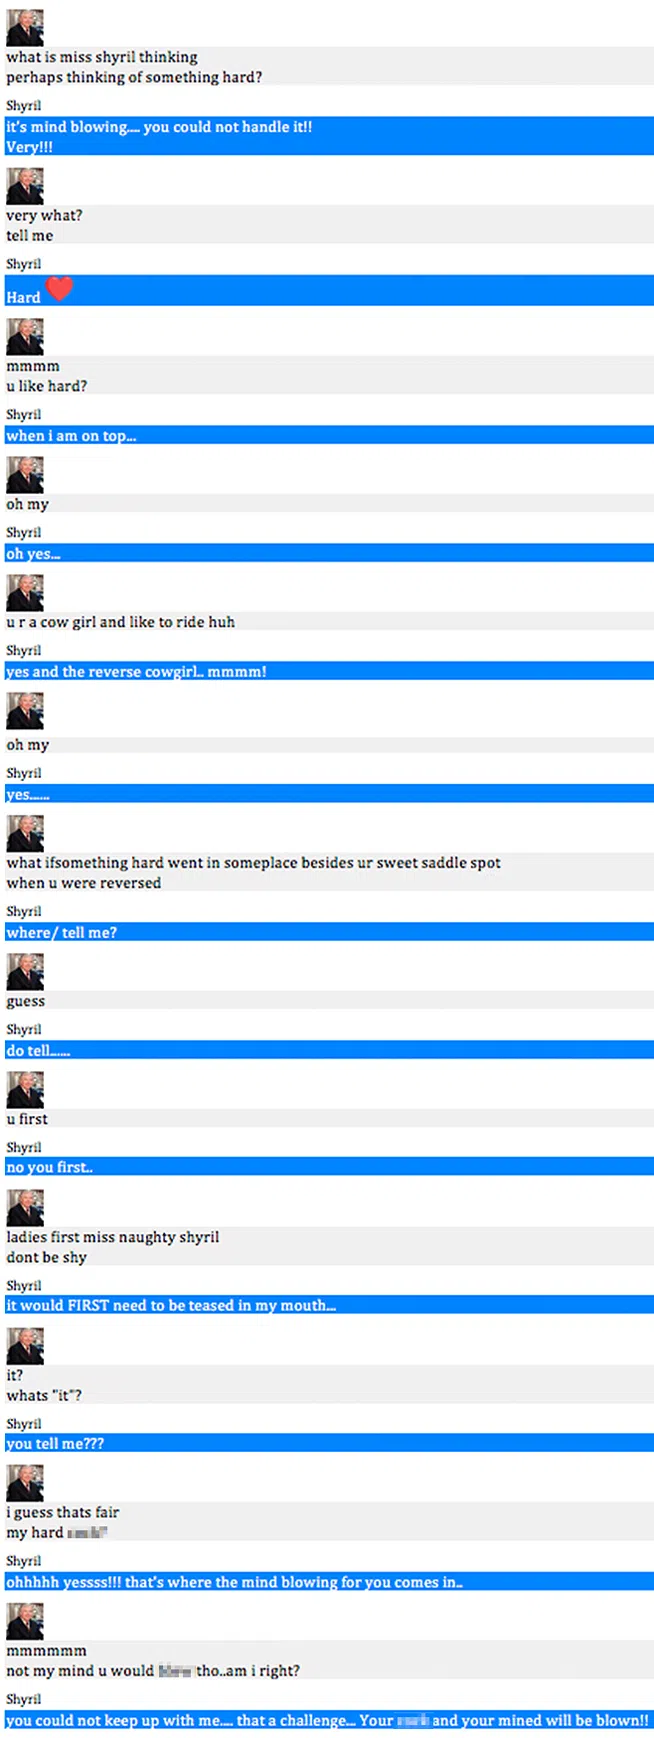
Task: Open avatar above 'i guess thats fair'
Action: point(25,1483)
